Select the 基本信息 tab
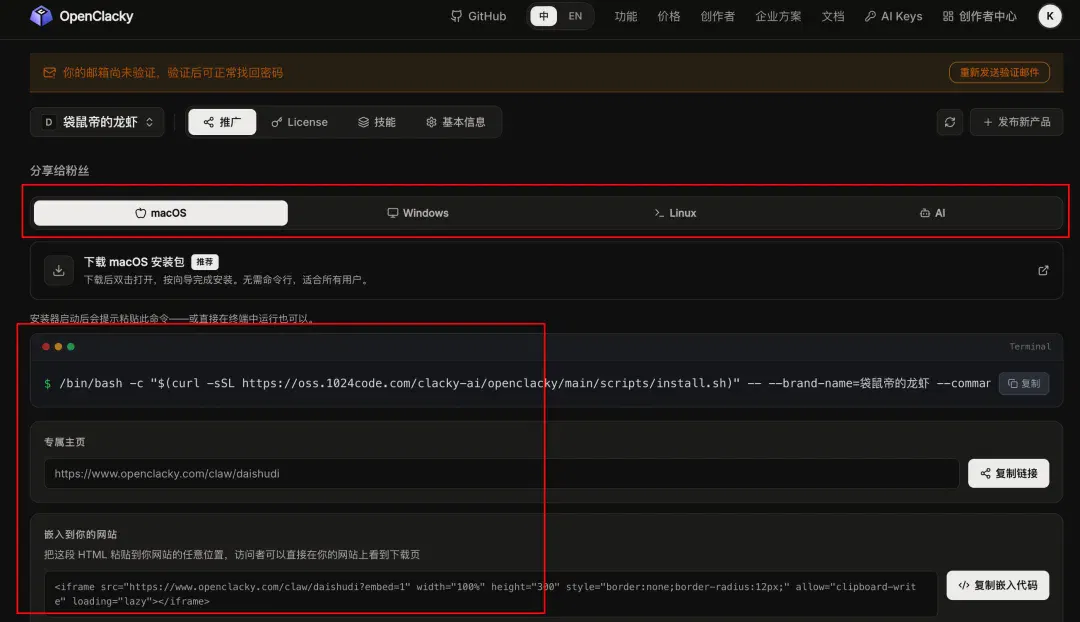This screenshot has height=622, width=1080. point(455,122)
